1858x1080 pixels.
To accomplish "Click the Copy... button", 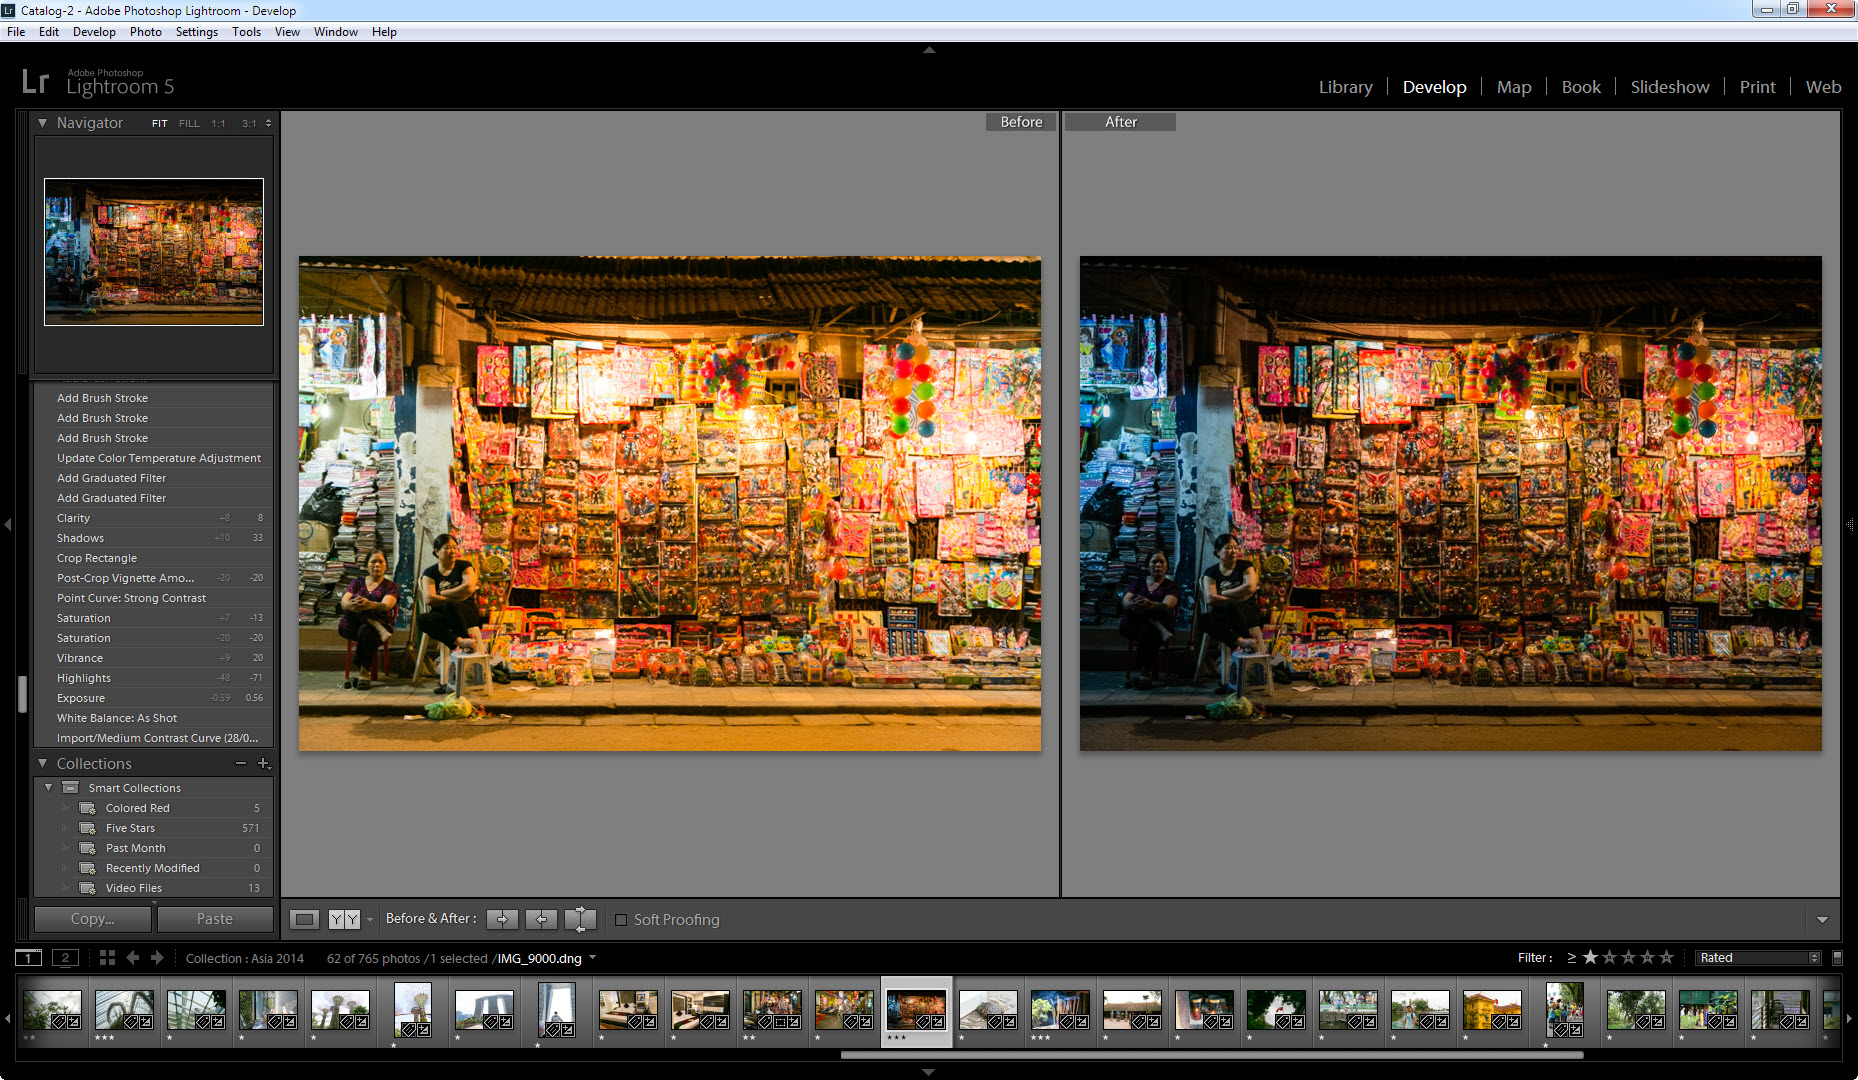I will click(92, 919).
